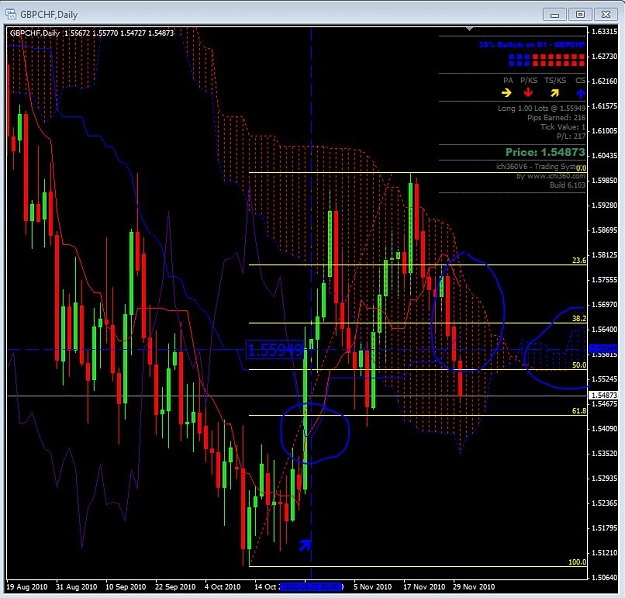Viewport: 625px width, 598px height.
Task: Maximize the GBPCHF,Daily chart window
Action: coord(580,15)
